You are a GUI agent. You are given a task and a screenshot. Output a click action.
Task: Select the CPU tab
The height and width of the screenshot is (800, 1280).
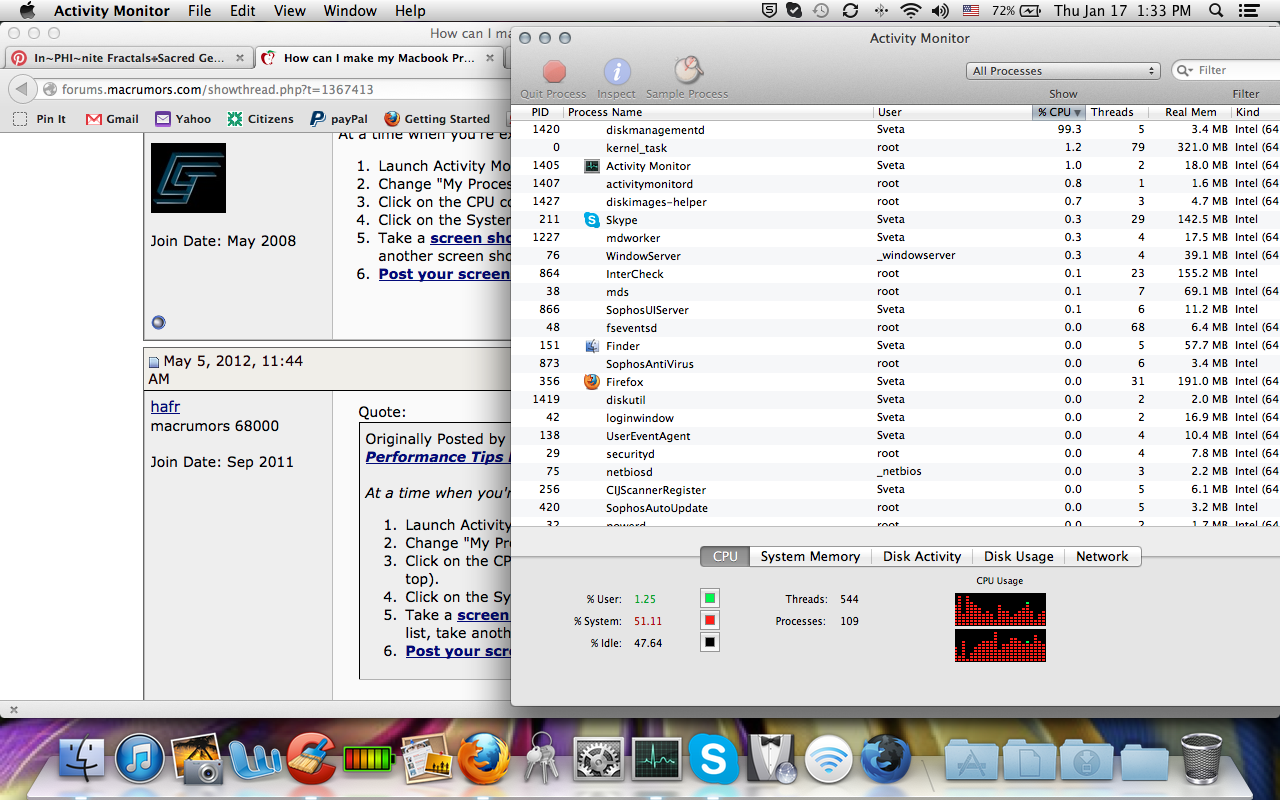pyautogui.click(x=725, y=556)
